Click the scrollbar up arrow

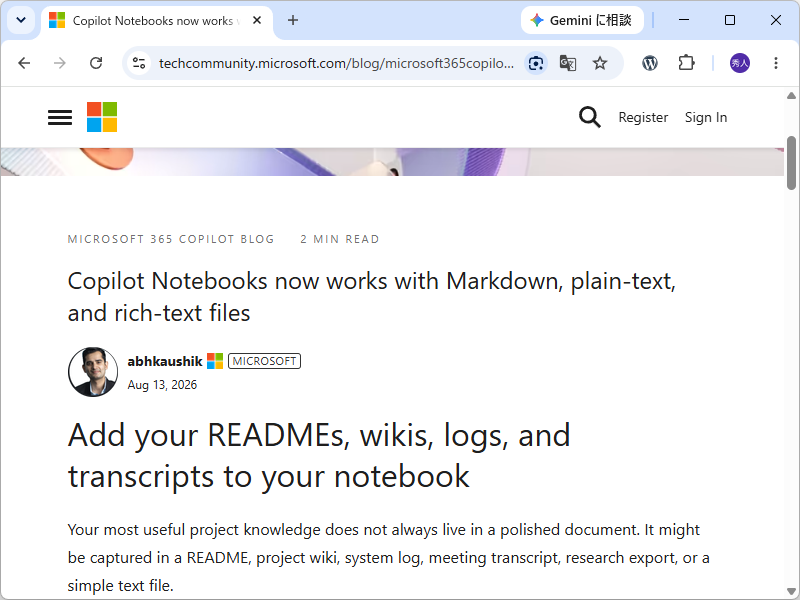pyautogui.click(x=791, y=95)
